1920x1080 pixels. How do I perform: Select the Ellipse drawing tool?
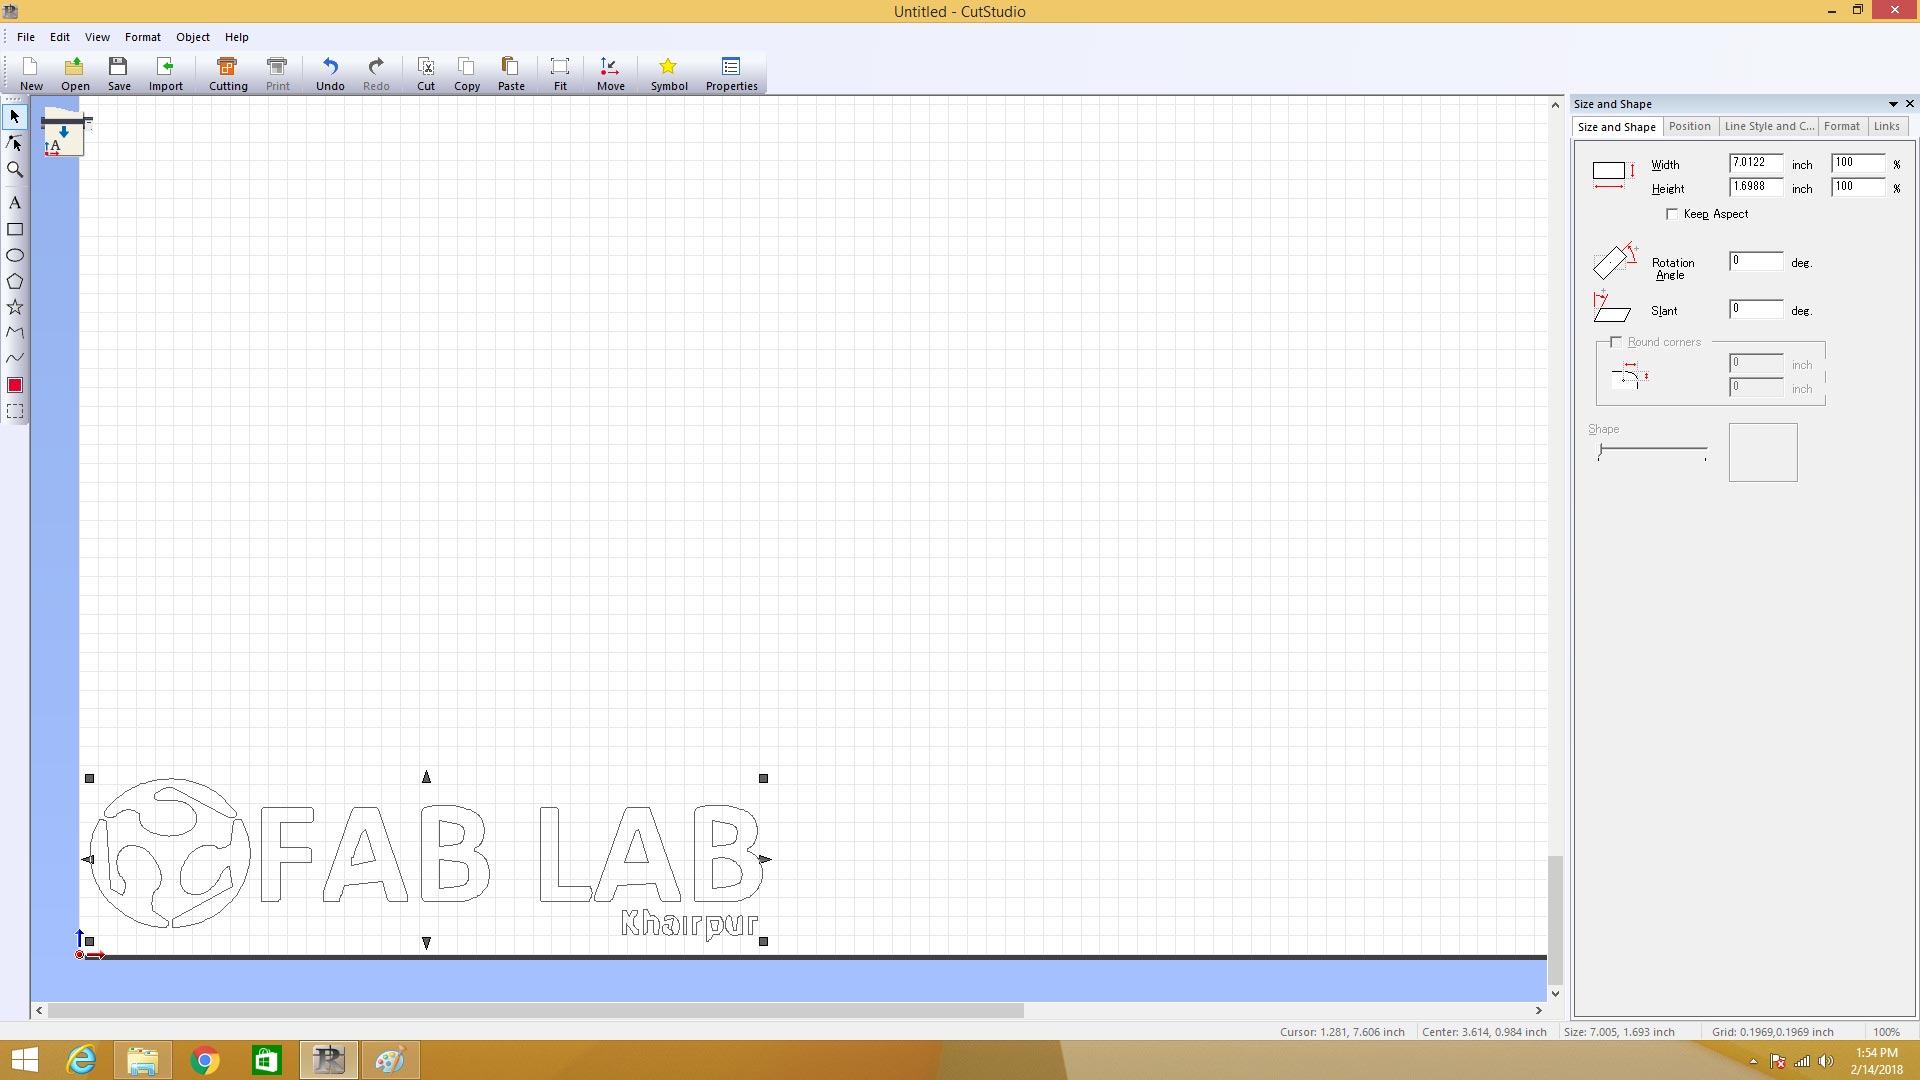pos(15,255)
